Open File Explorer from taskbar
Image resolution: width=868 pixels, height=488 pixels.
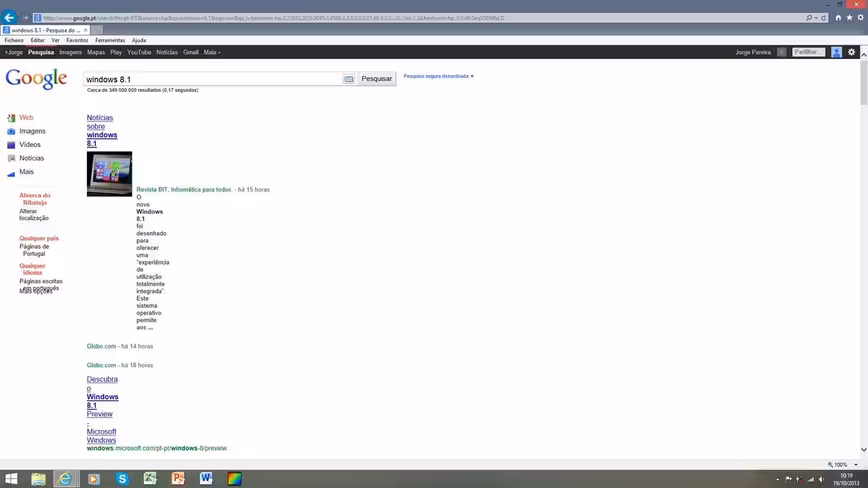(x=38, y=479)
